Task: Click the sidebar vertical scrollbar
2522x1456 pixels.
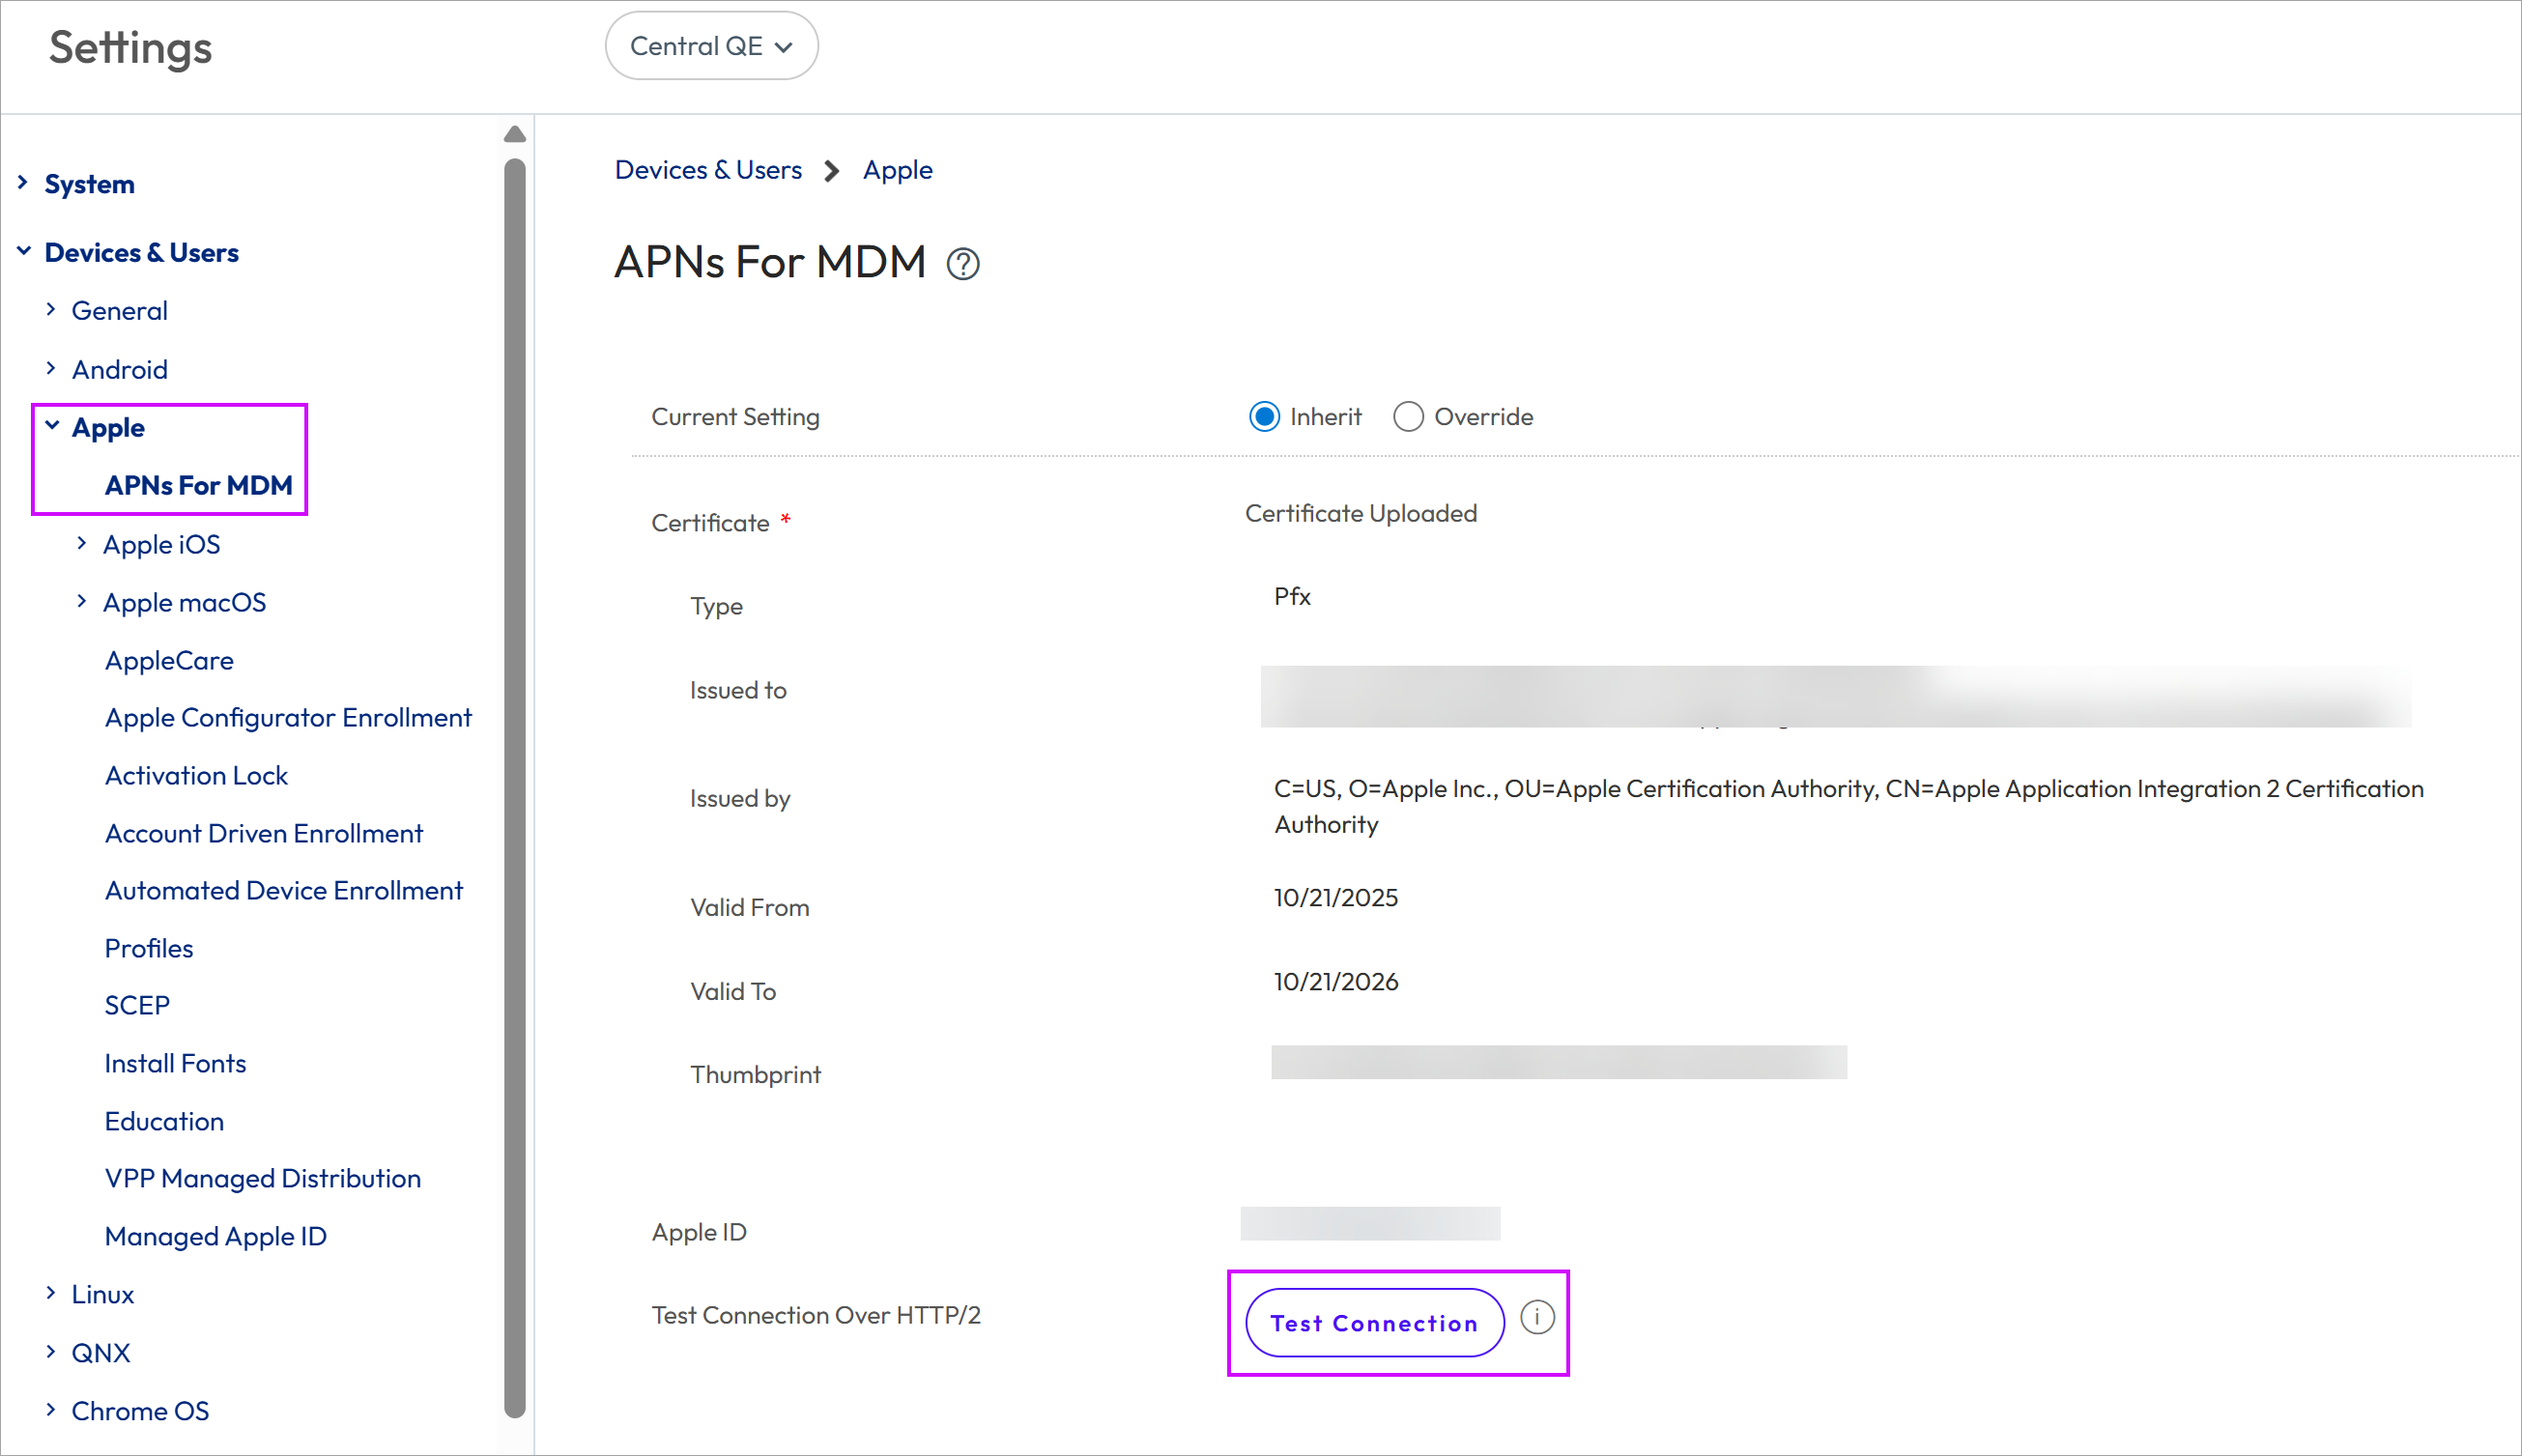Action: point(515,788)
